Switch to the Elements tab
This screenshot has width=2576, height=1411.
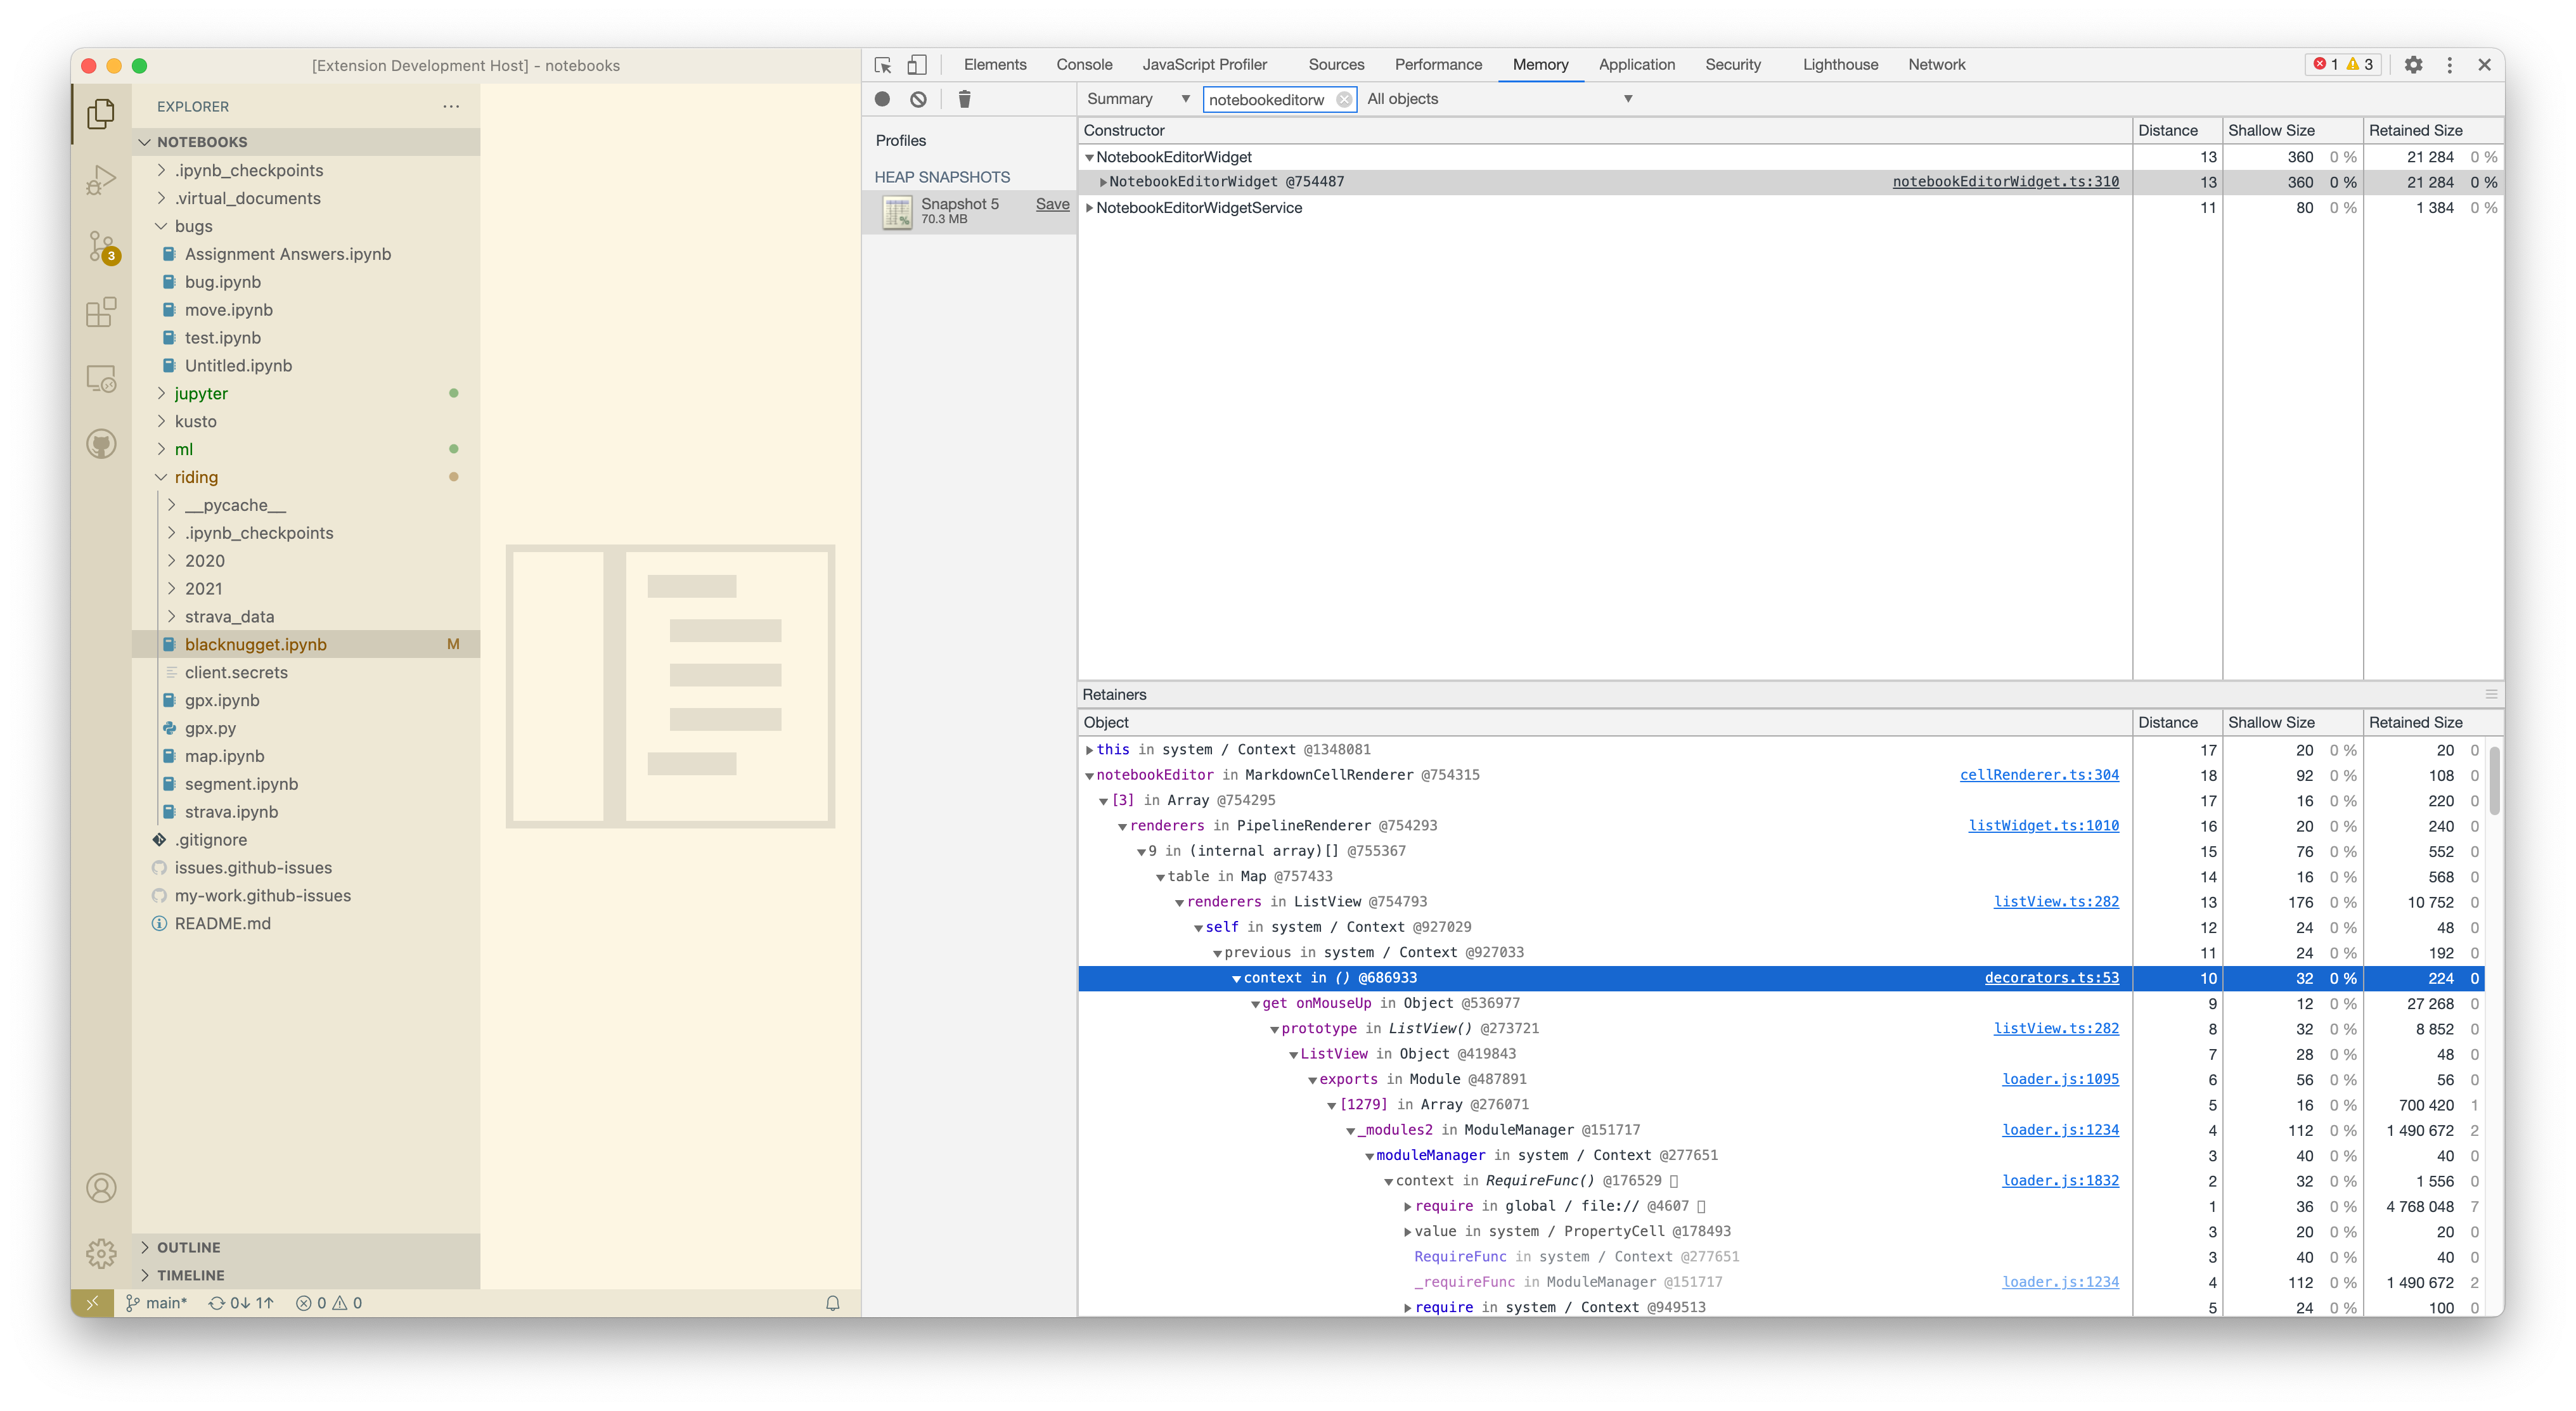tap(994, 65)
